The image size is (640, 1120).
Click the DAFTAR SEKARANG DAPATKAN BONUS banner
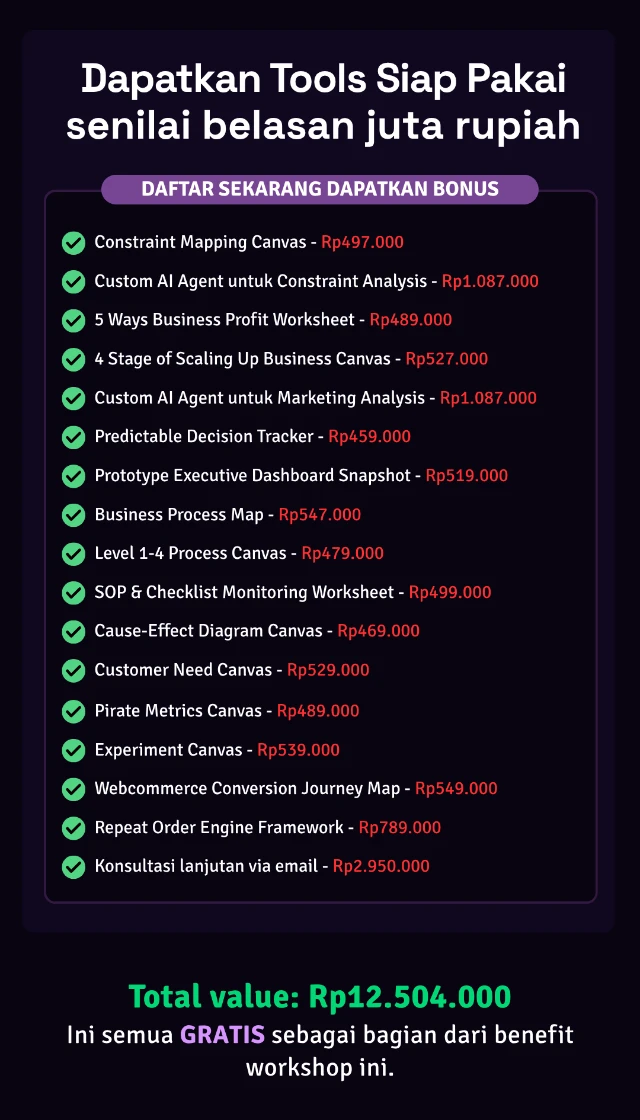tap(319, 189)
